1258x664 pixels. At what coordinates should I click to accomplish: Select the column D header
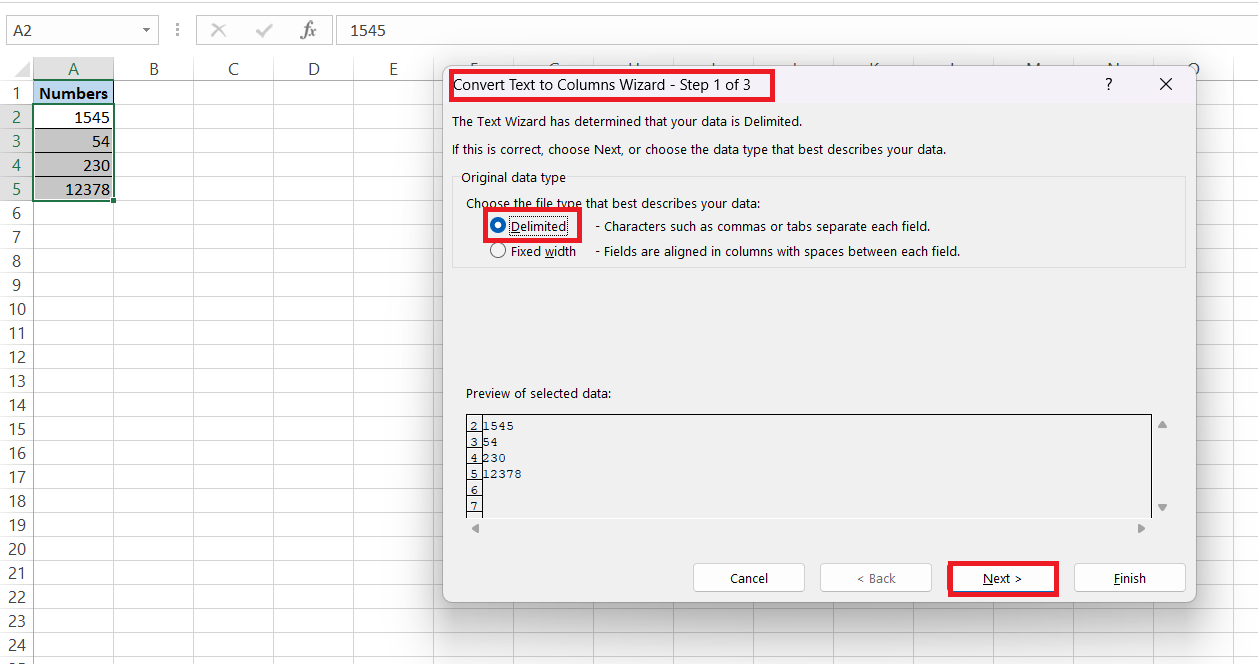click(313, 69)
